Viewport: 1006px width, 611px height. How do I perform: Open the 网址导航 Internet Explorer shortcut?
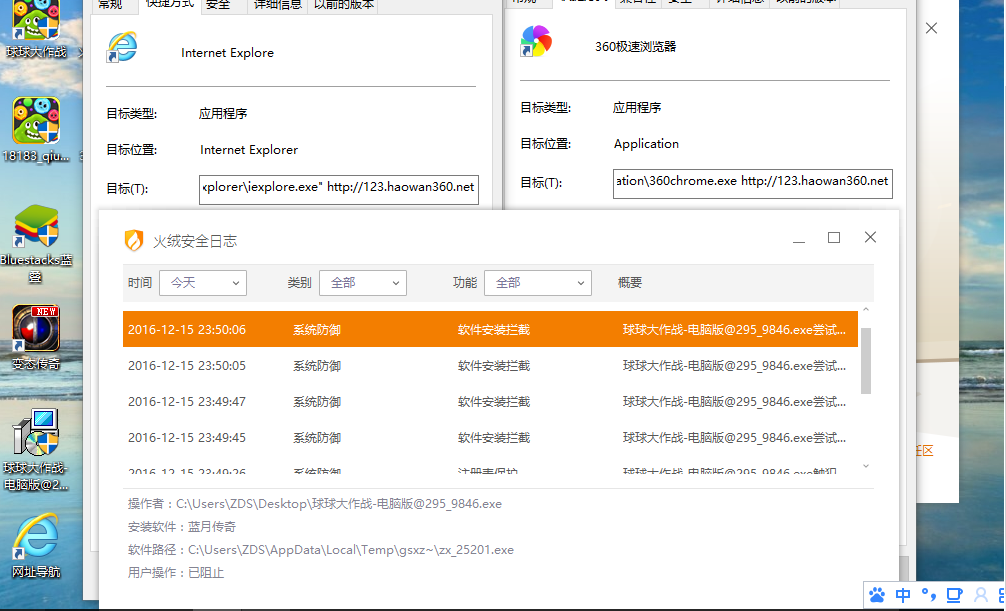pos(36,541)
